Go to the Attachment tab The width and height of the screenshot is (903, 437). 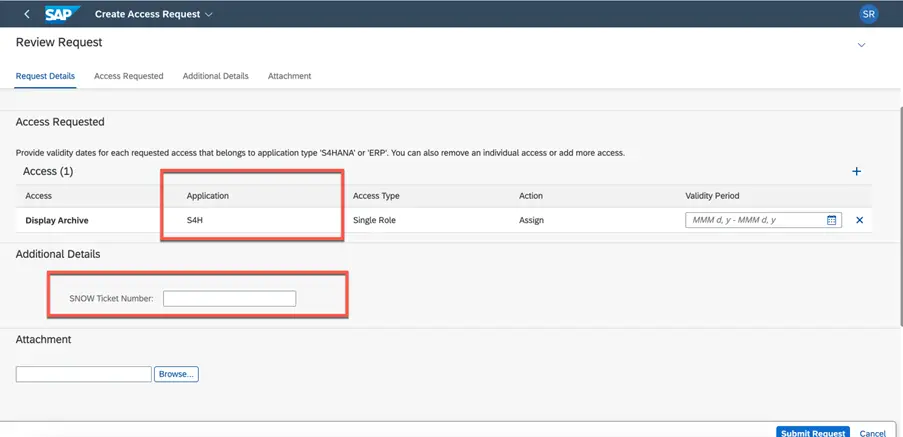[289, 76]
